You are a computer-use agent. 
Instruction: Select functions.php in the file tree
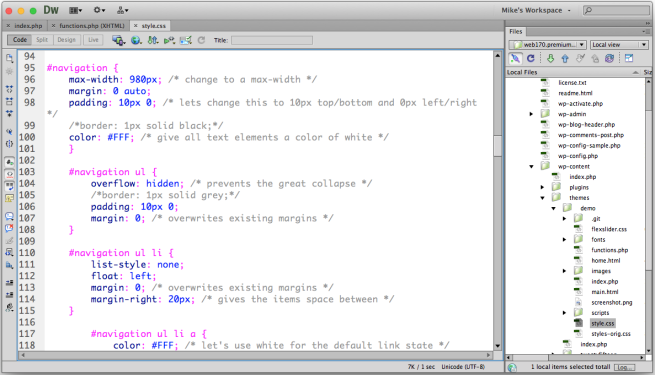(609, 250)
